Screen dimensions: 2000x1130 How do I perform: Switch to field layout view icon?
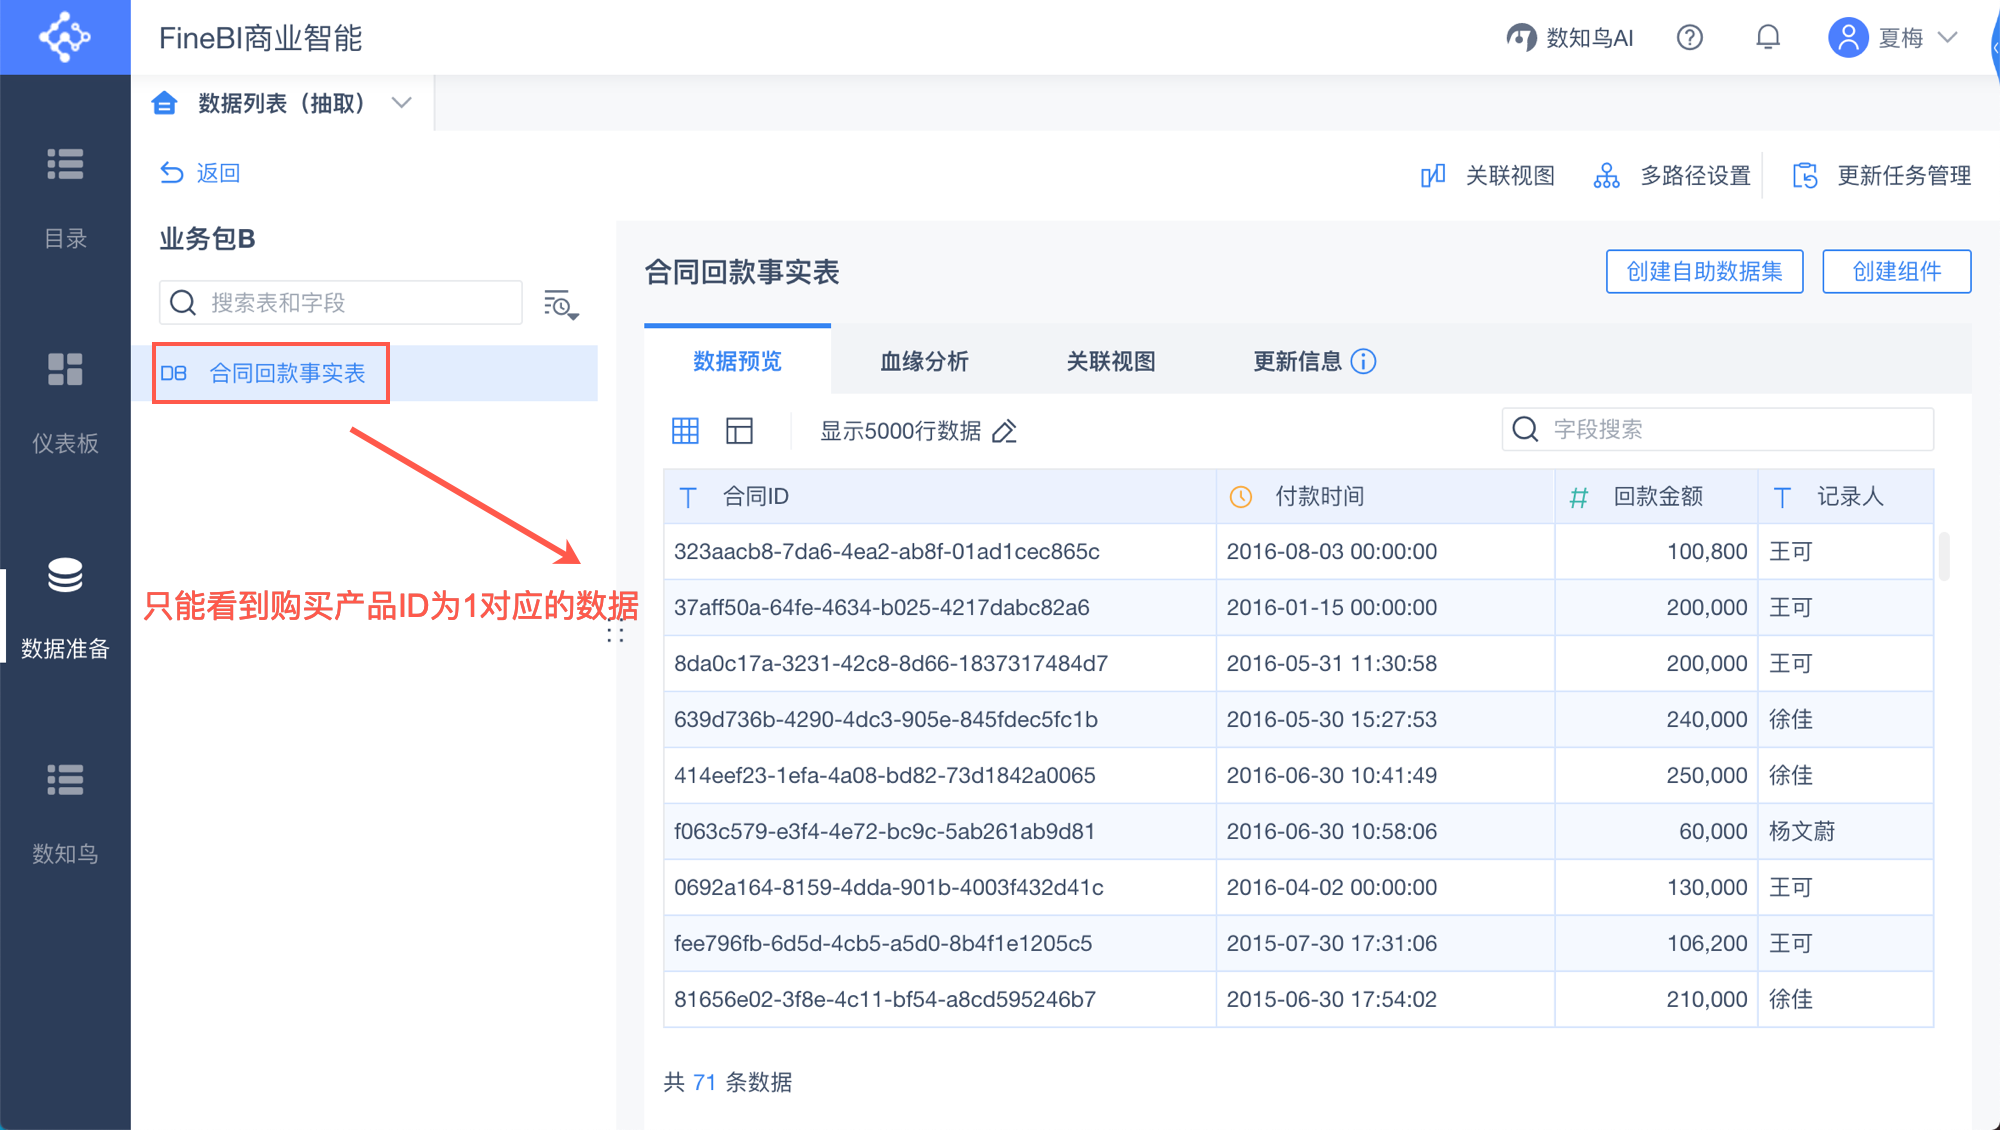coord(739,431)
